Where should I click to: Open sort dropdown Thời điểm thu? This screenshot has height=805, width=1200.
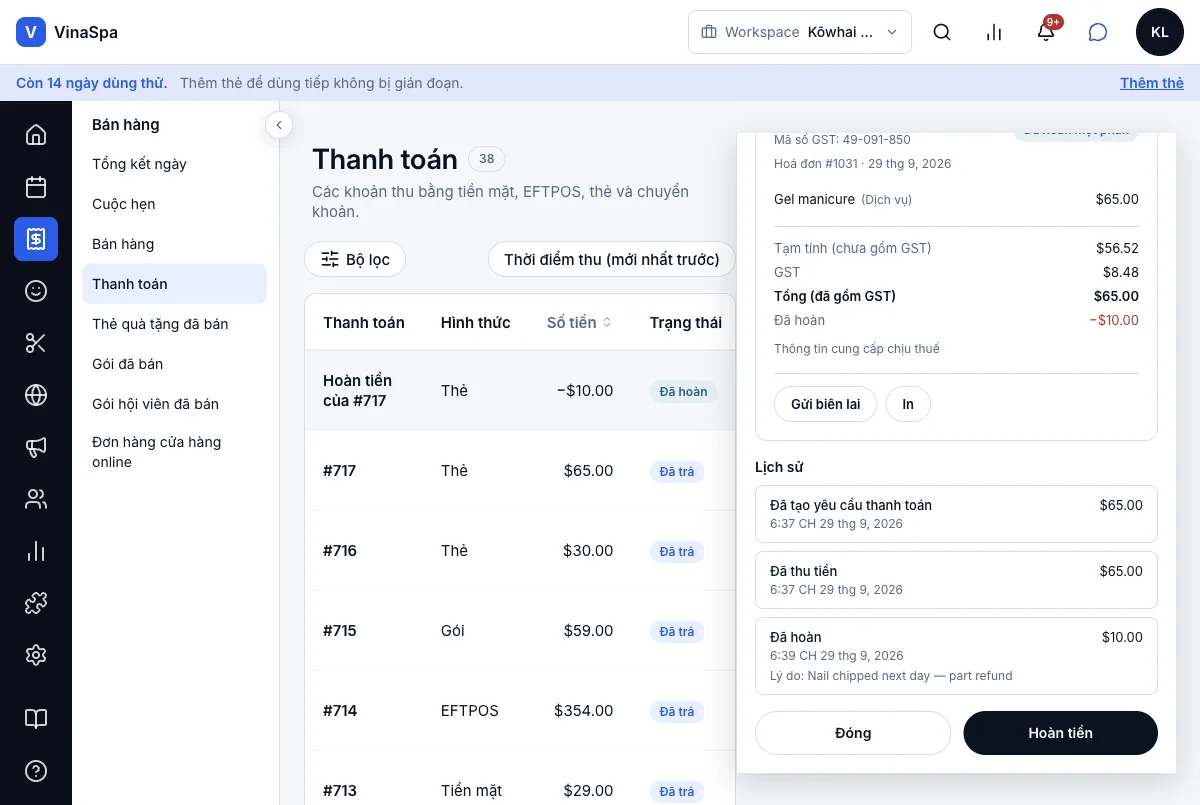(x=611, y=260)
